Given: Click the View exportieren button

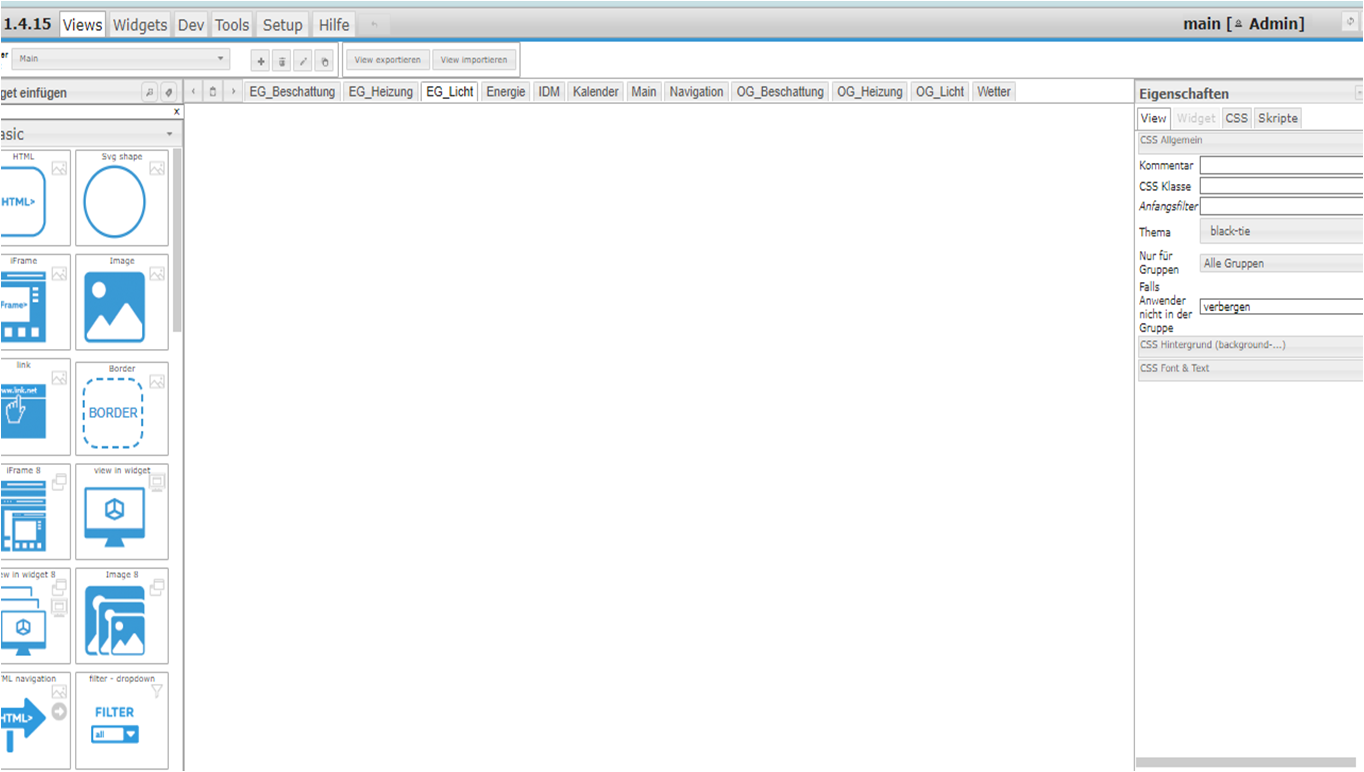Looking at the screenshot, I should point(388,60).
